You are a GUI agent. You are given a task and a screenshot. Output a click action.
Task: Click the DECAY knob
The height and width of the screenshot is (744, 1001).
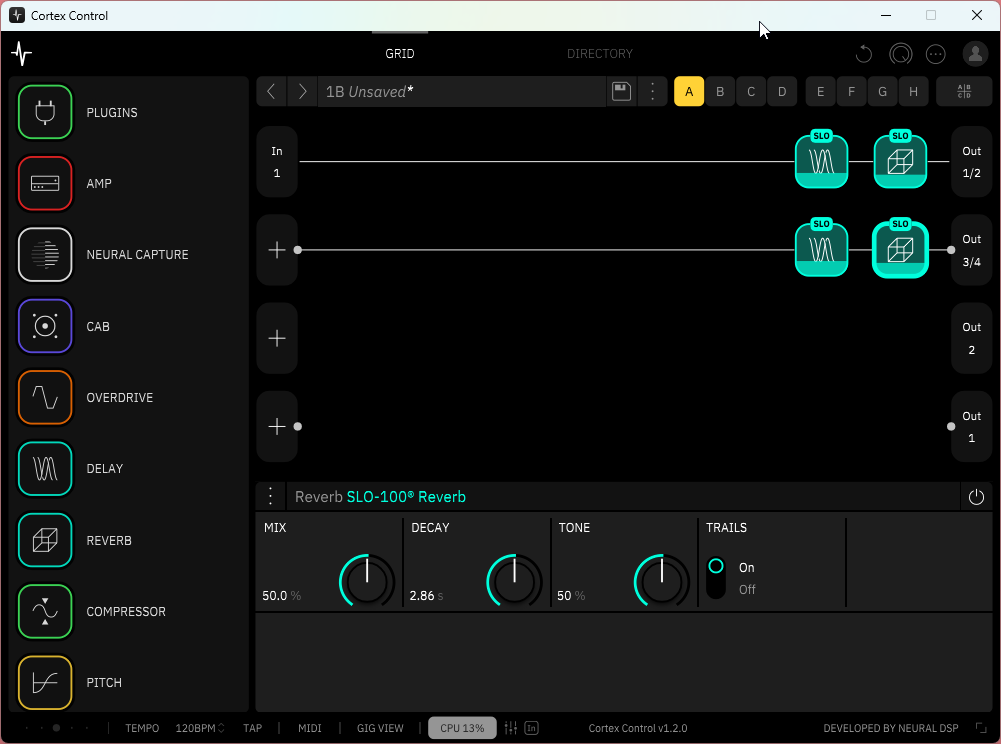(515, 581)
